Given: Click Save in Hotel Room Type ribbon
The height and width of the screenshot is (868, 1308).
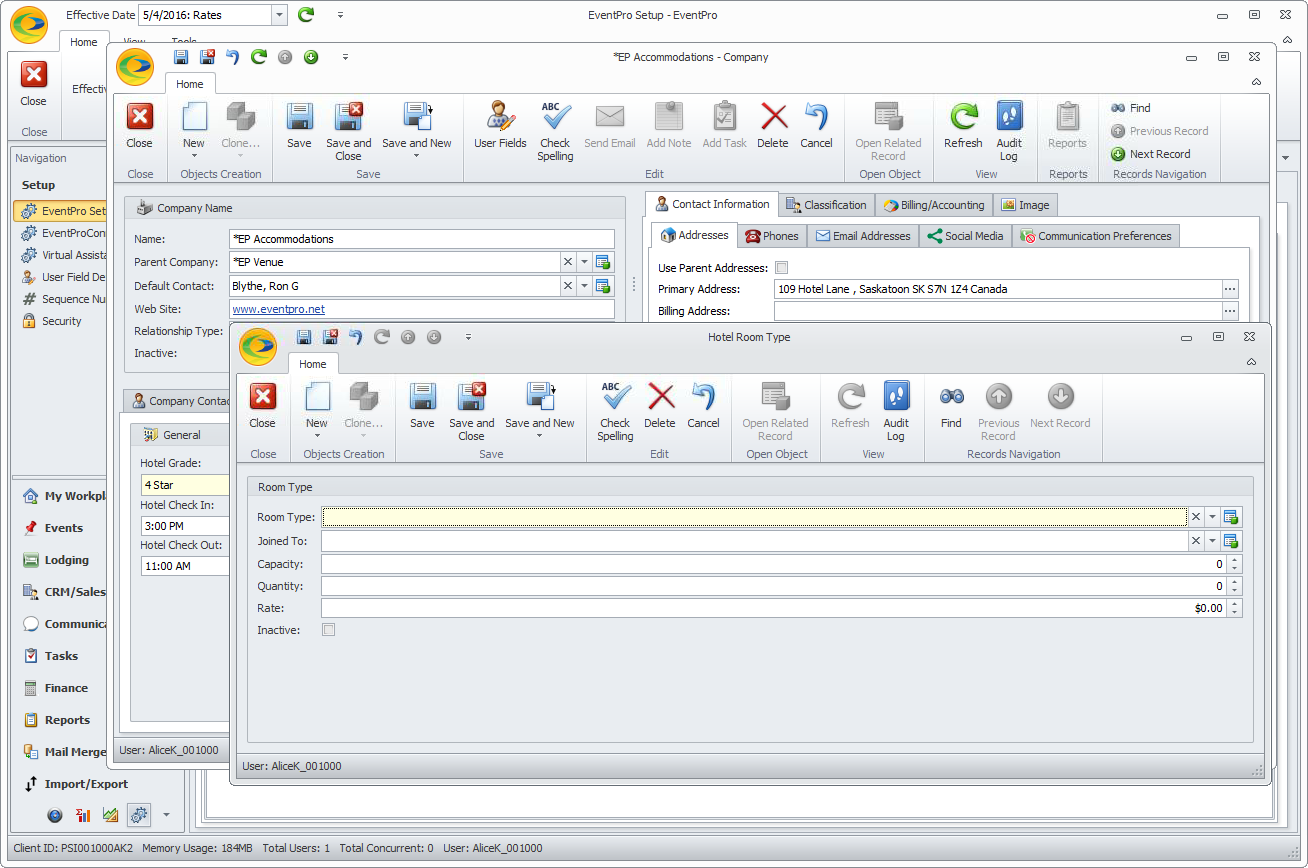Looking at the screenshot, I should pyautogui.click(x=422, y=406).
